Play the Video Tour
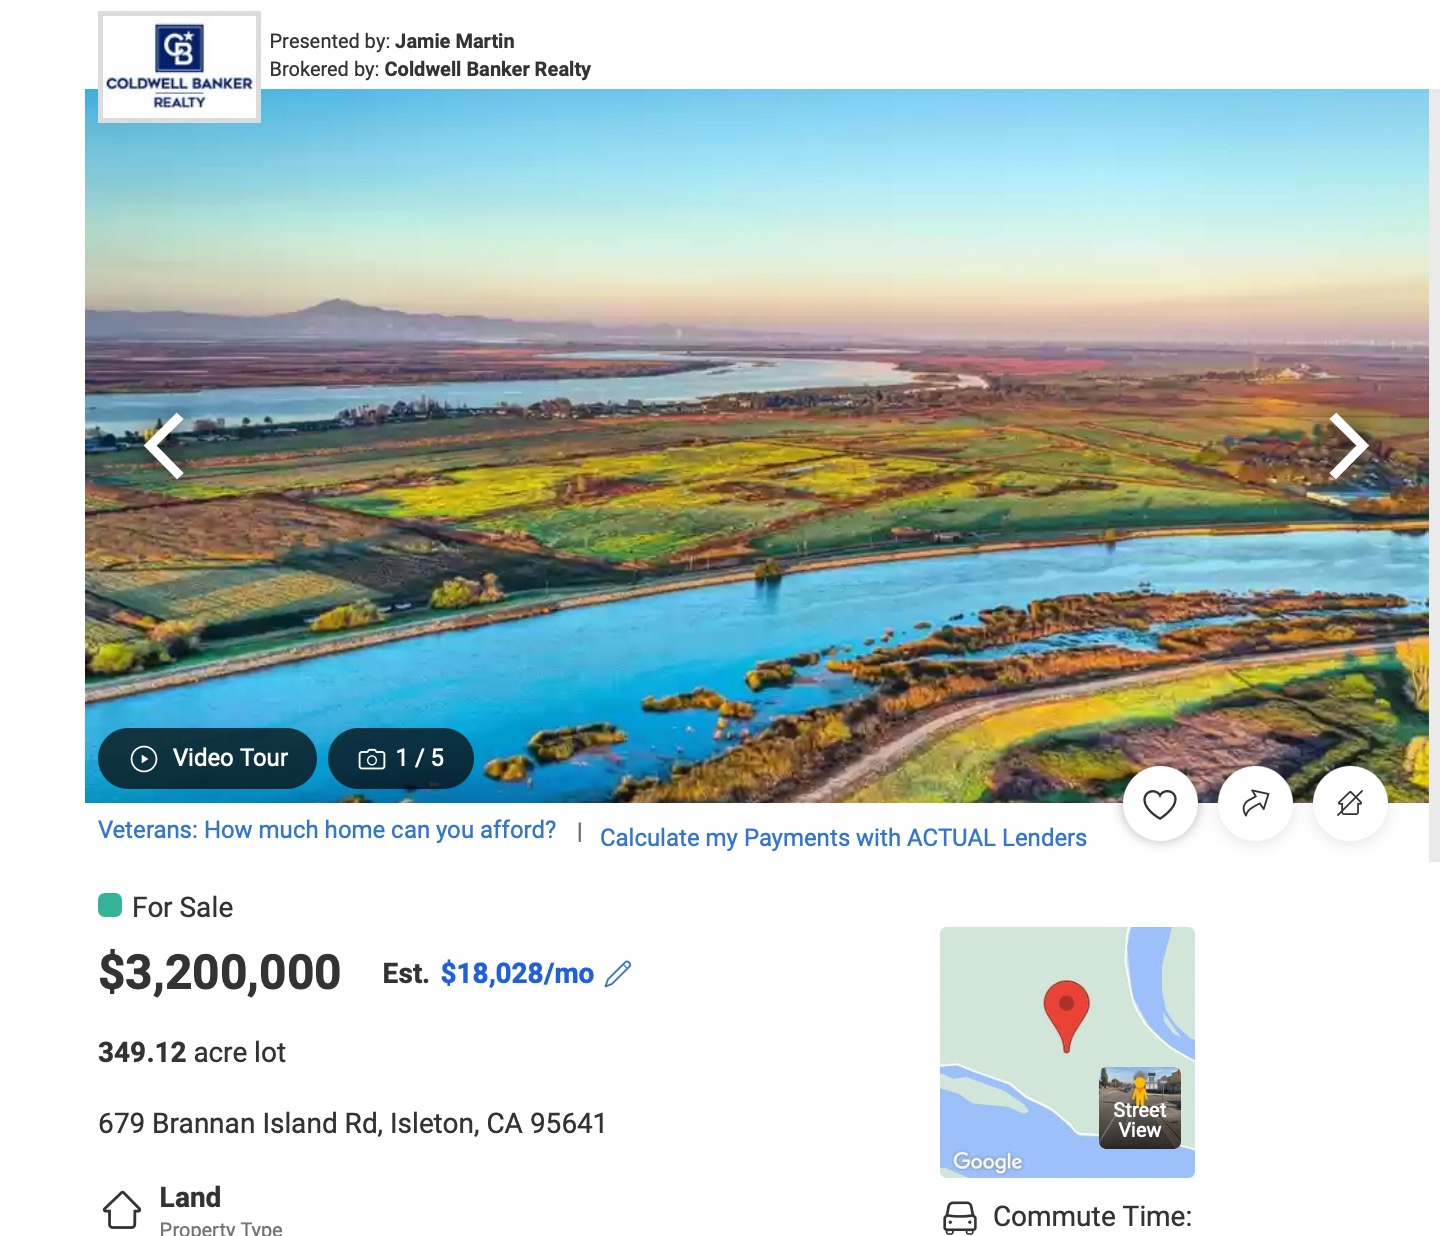Image resolution: width=1440 pixels, height=1236 pixels. (x=207, y=758)
